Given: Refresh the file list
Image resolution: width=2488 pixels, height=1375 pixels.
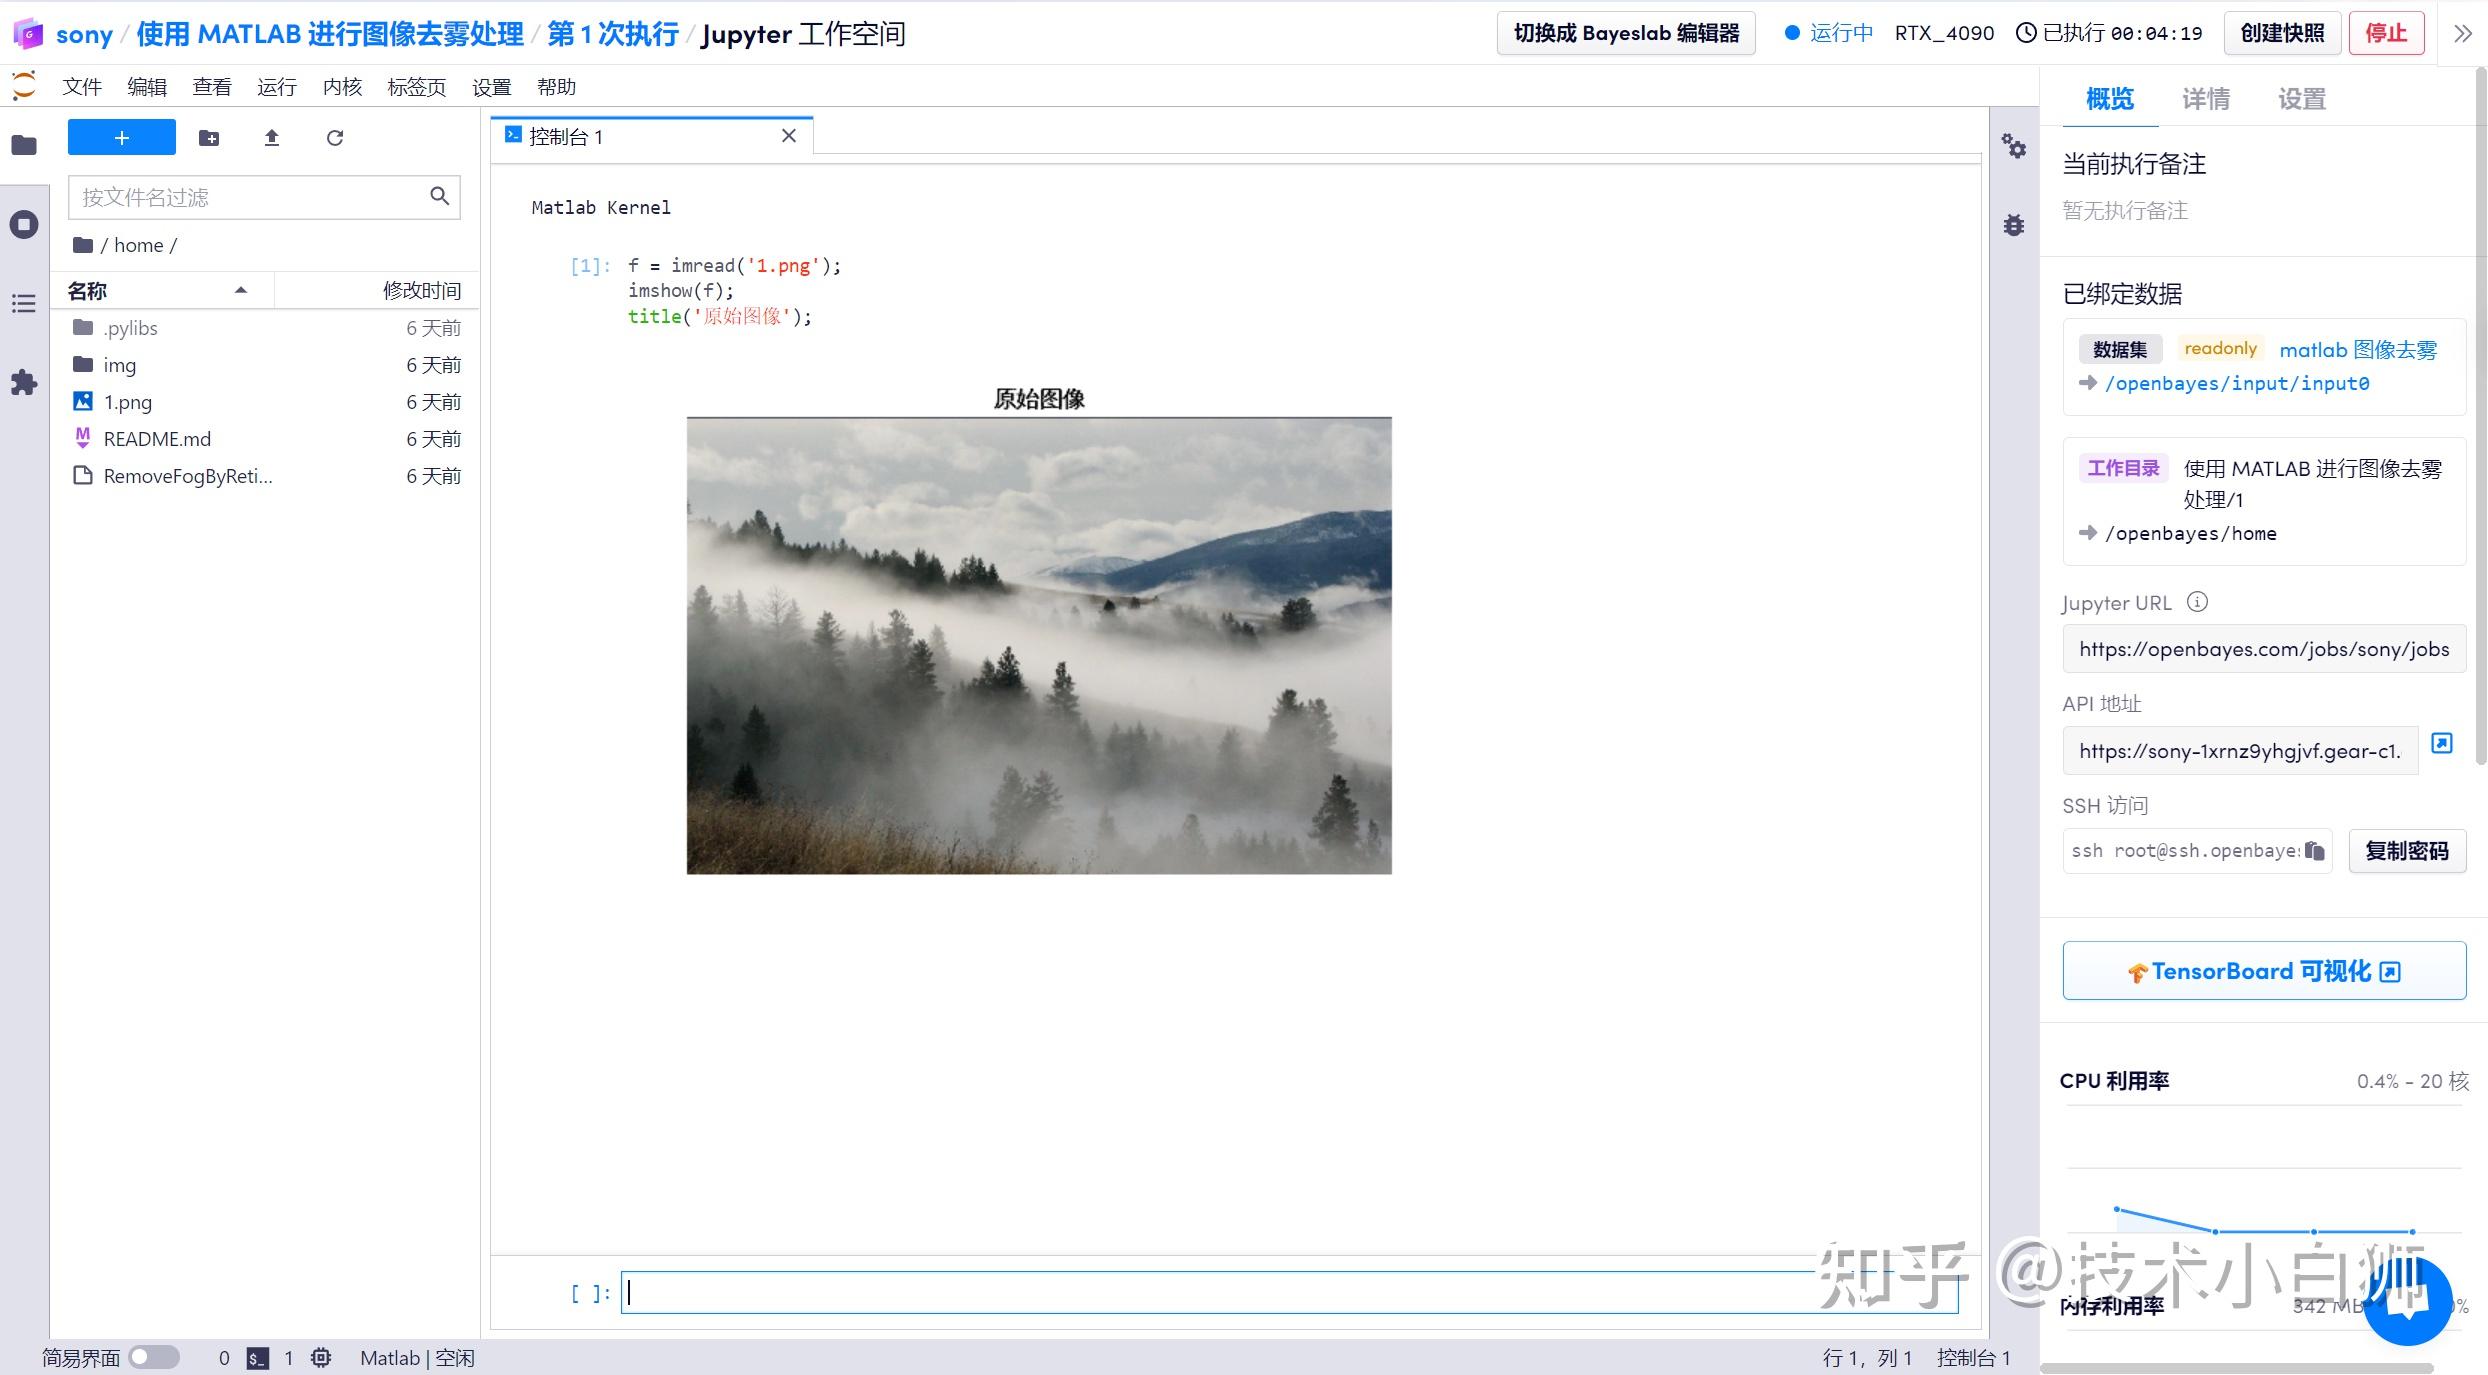Looking at the screenshot, I should pos(335,138).
